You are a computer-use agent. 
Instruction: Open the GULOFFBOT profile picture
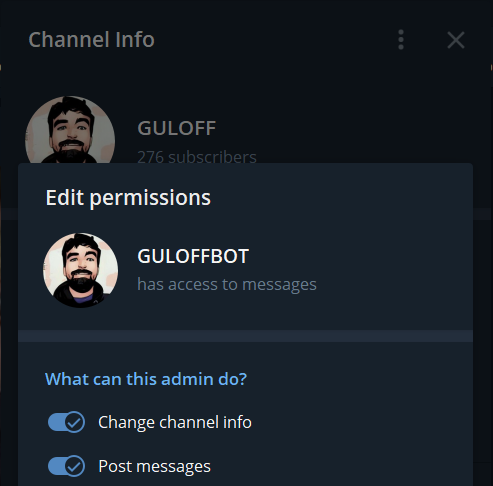coord(80,270)
